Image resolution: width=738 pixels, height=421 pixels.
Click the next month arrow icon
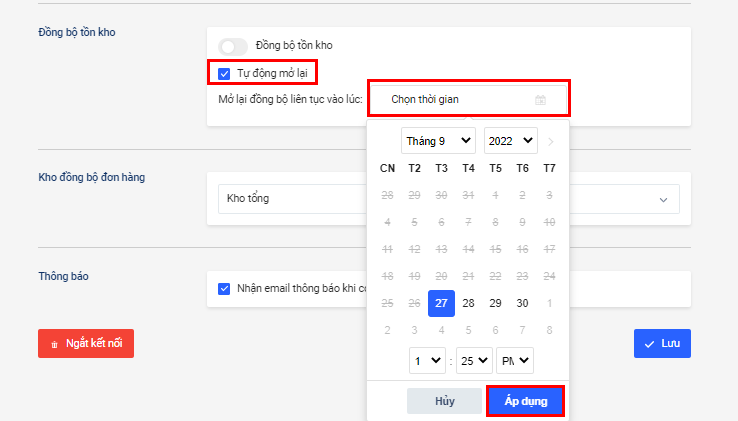(x=550, y=141)
